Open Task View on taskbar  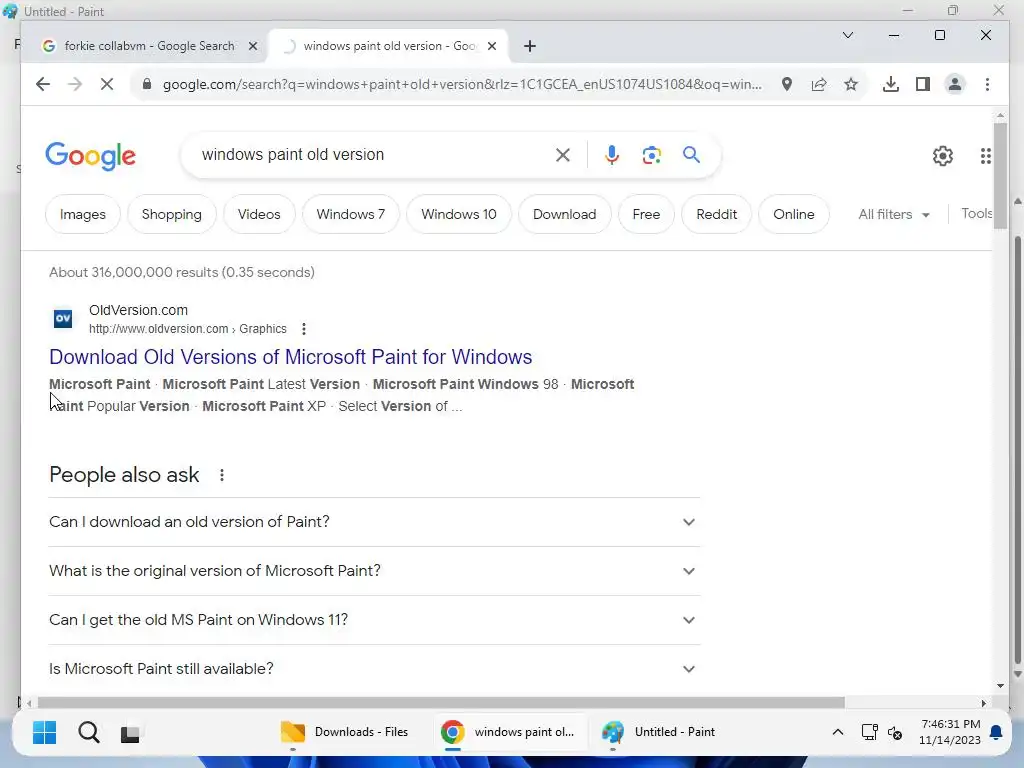pyautogui.click(x=130, y=733)
